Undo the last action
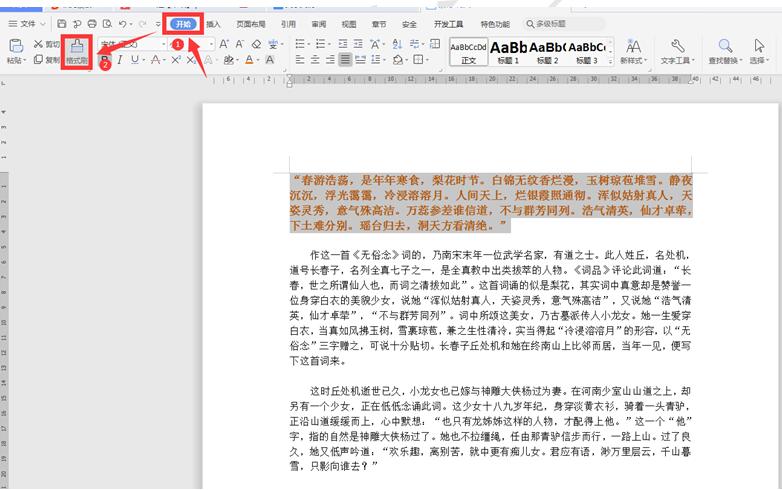Screen dimensions: 782x490 [x=122, y=23]
